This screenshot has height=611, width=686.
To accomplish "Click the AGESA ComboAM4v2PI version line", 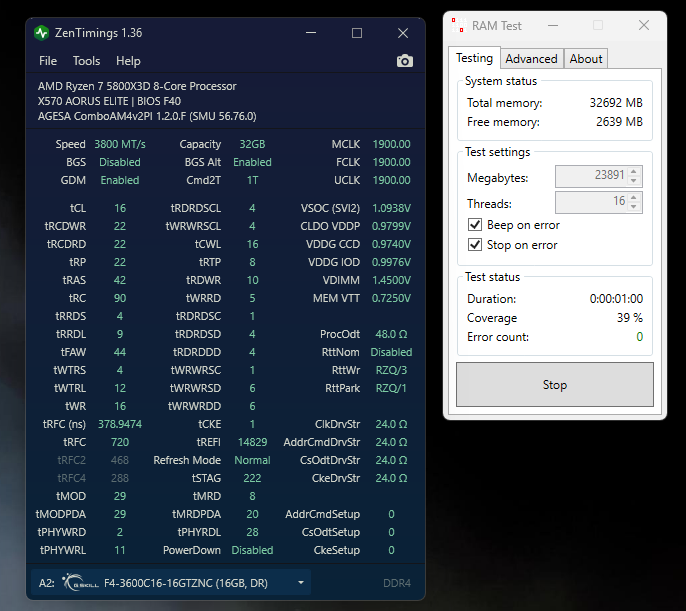I will pyautogui.click(x=147, y=116).
